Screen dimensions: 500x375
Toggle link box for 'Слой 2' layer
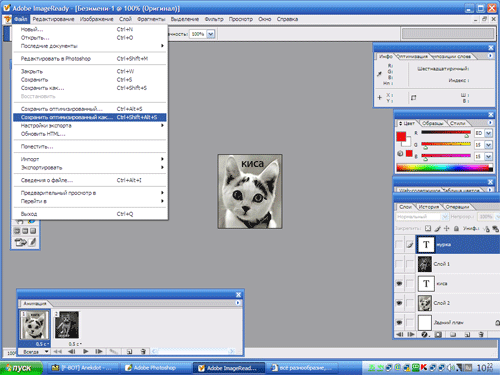(x=410, y=303)
